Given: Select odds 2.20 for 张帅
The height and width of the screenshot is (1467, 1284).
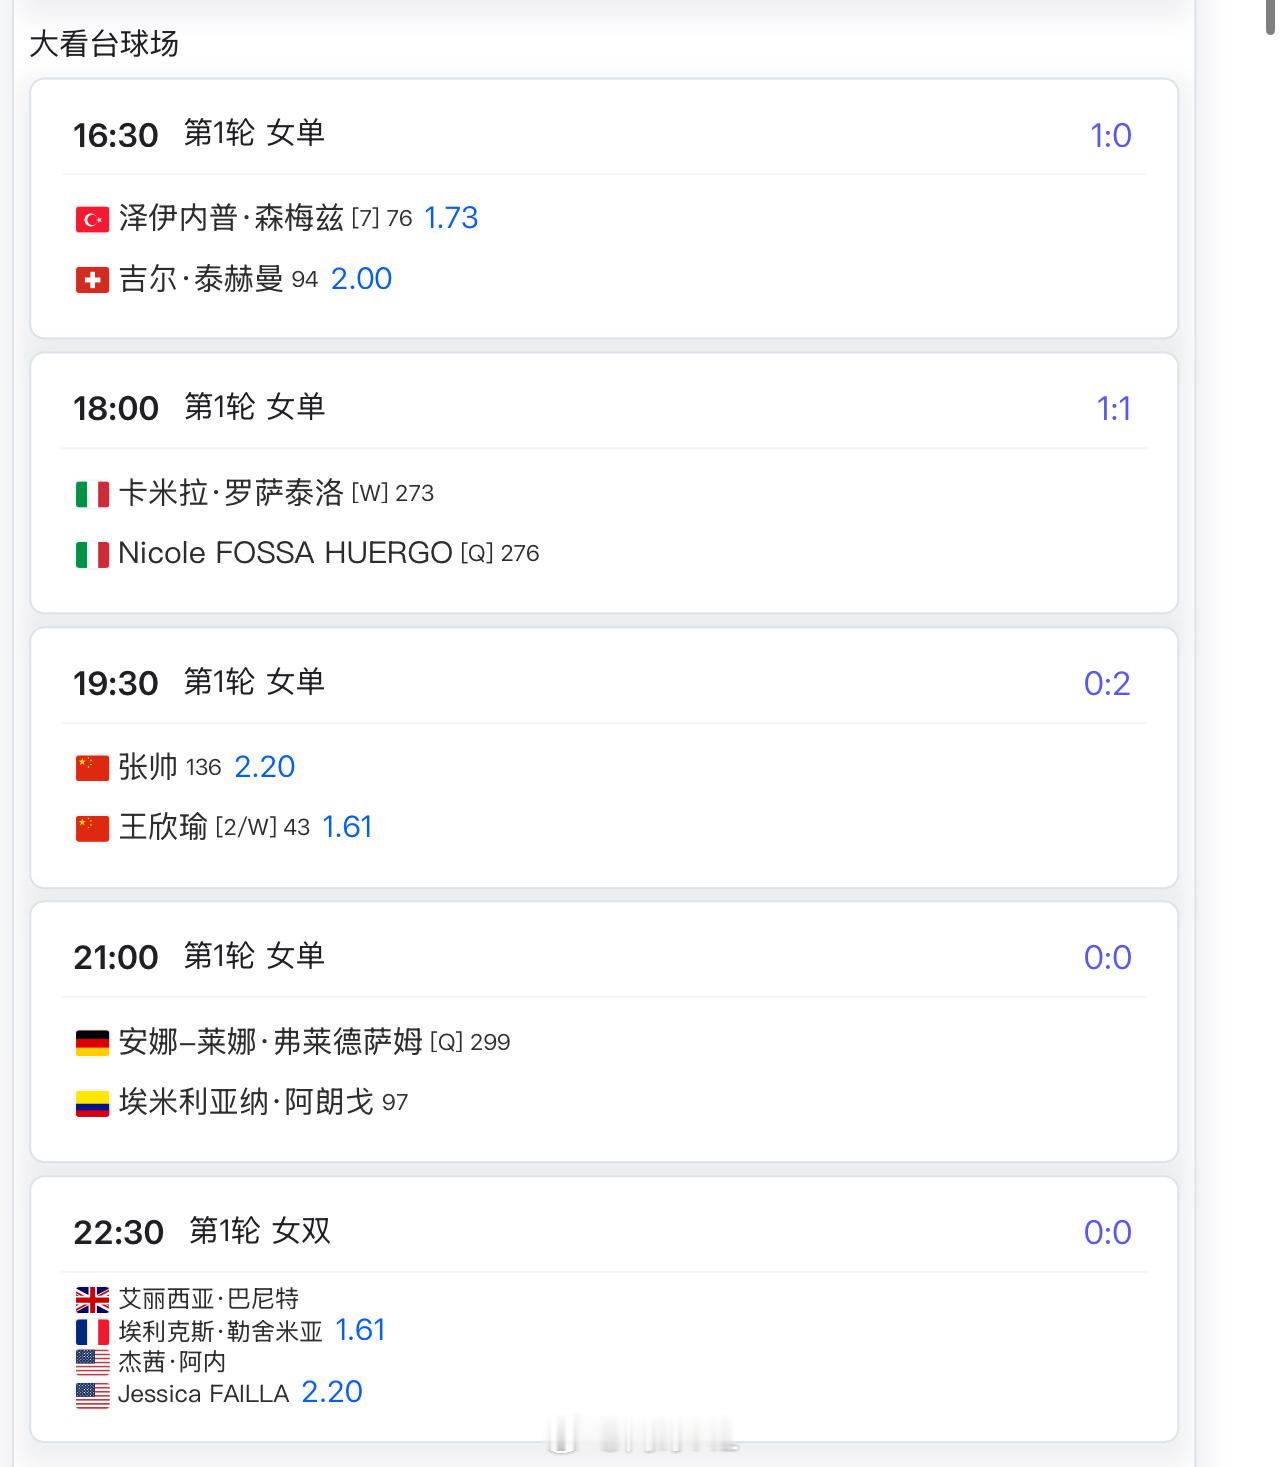Looking at the screenshot, I should click(264, 767).
